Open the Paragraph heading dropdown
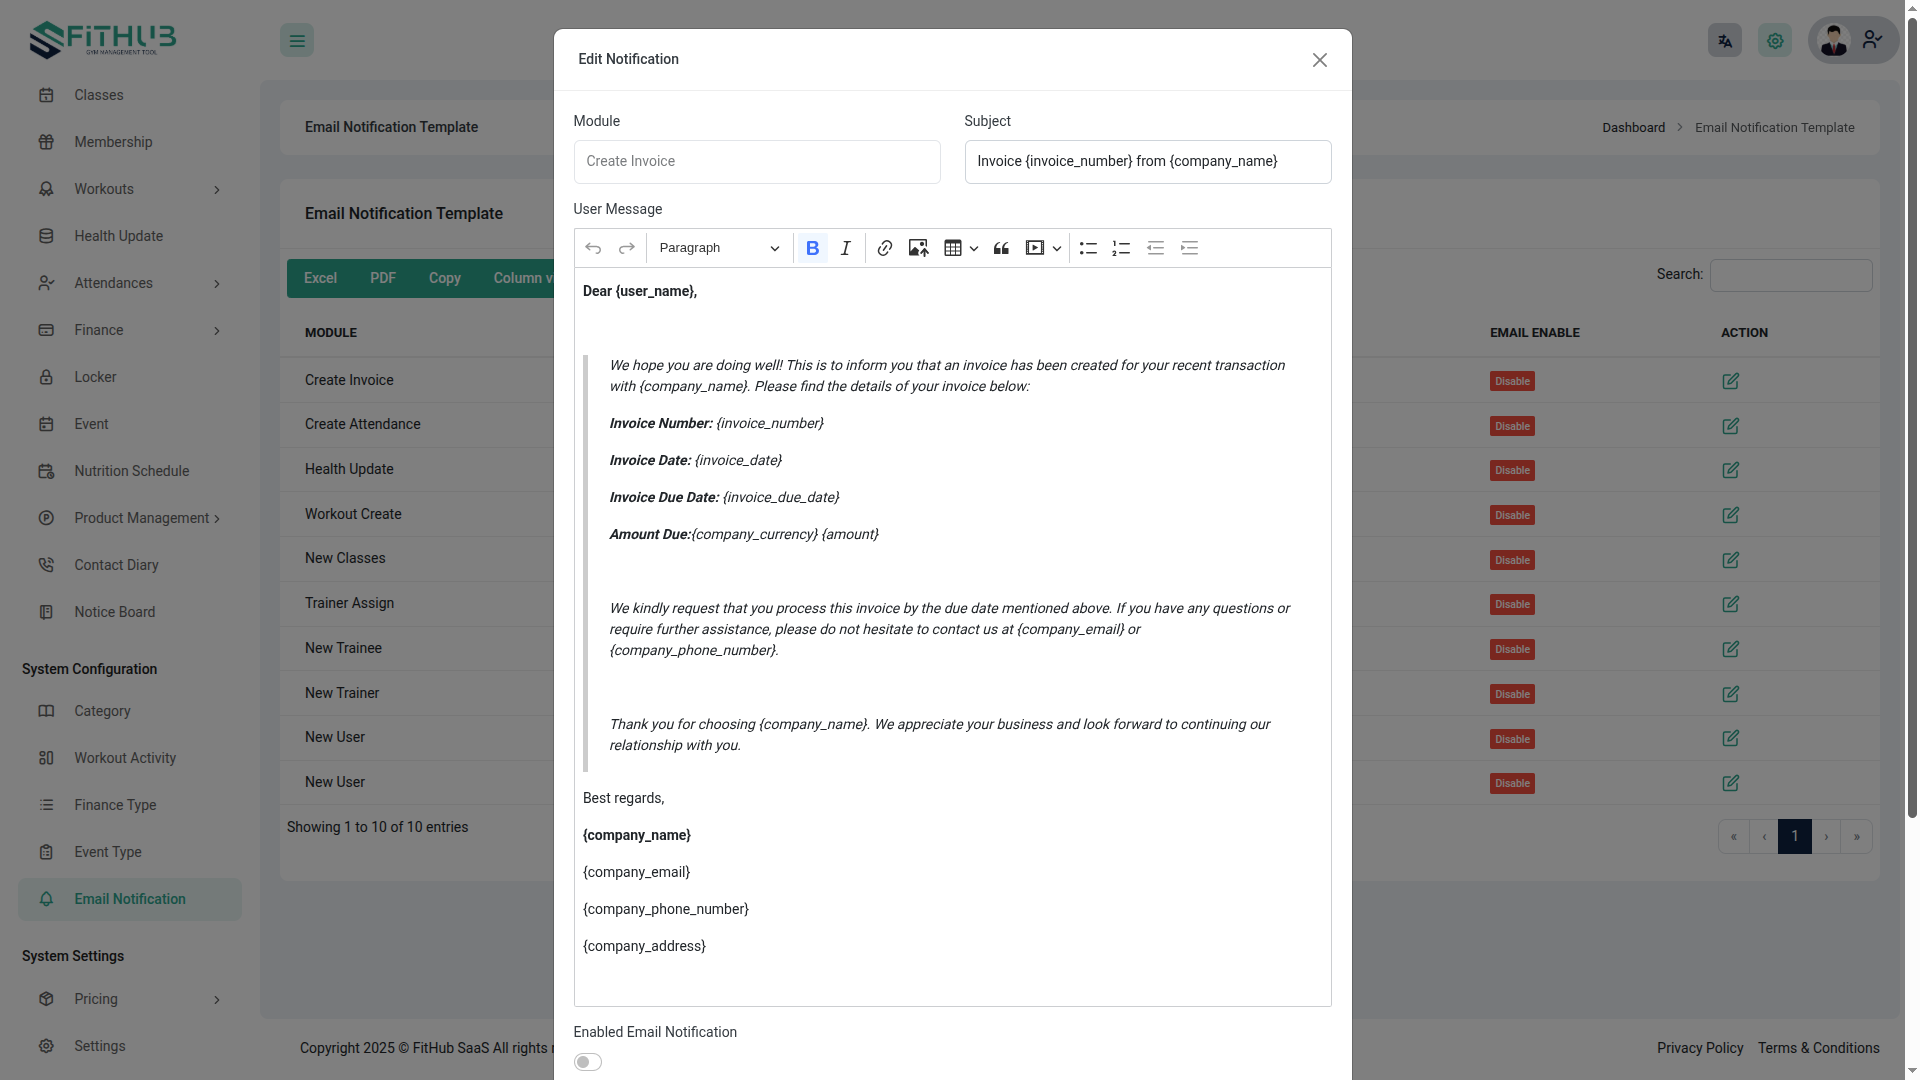 click(x=719, y=248)
